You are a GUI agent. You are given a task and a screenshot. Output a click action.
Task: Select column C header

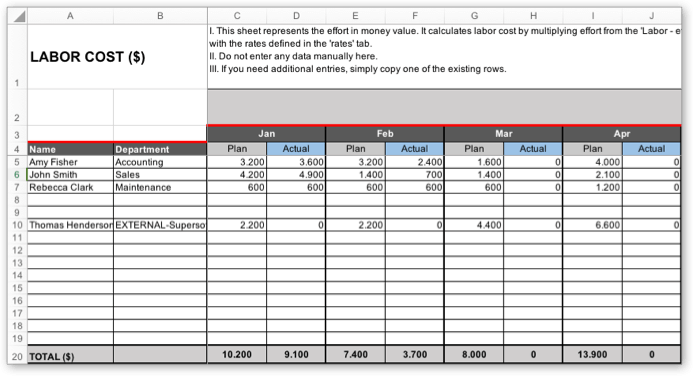point(237,16)
